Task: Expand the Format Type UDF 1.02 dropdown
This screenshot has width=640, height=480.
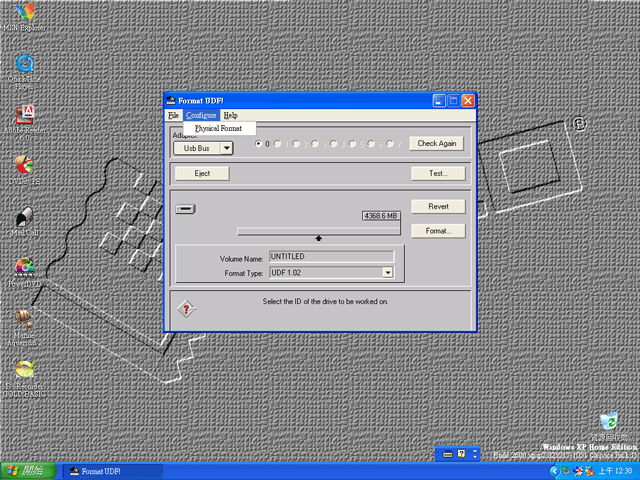Action: [388, 272]
